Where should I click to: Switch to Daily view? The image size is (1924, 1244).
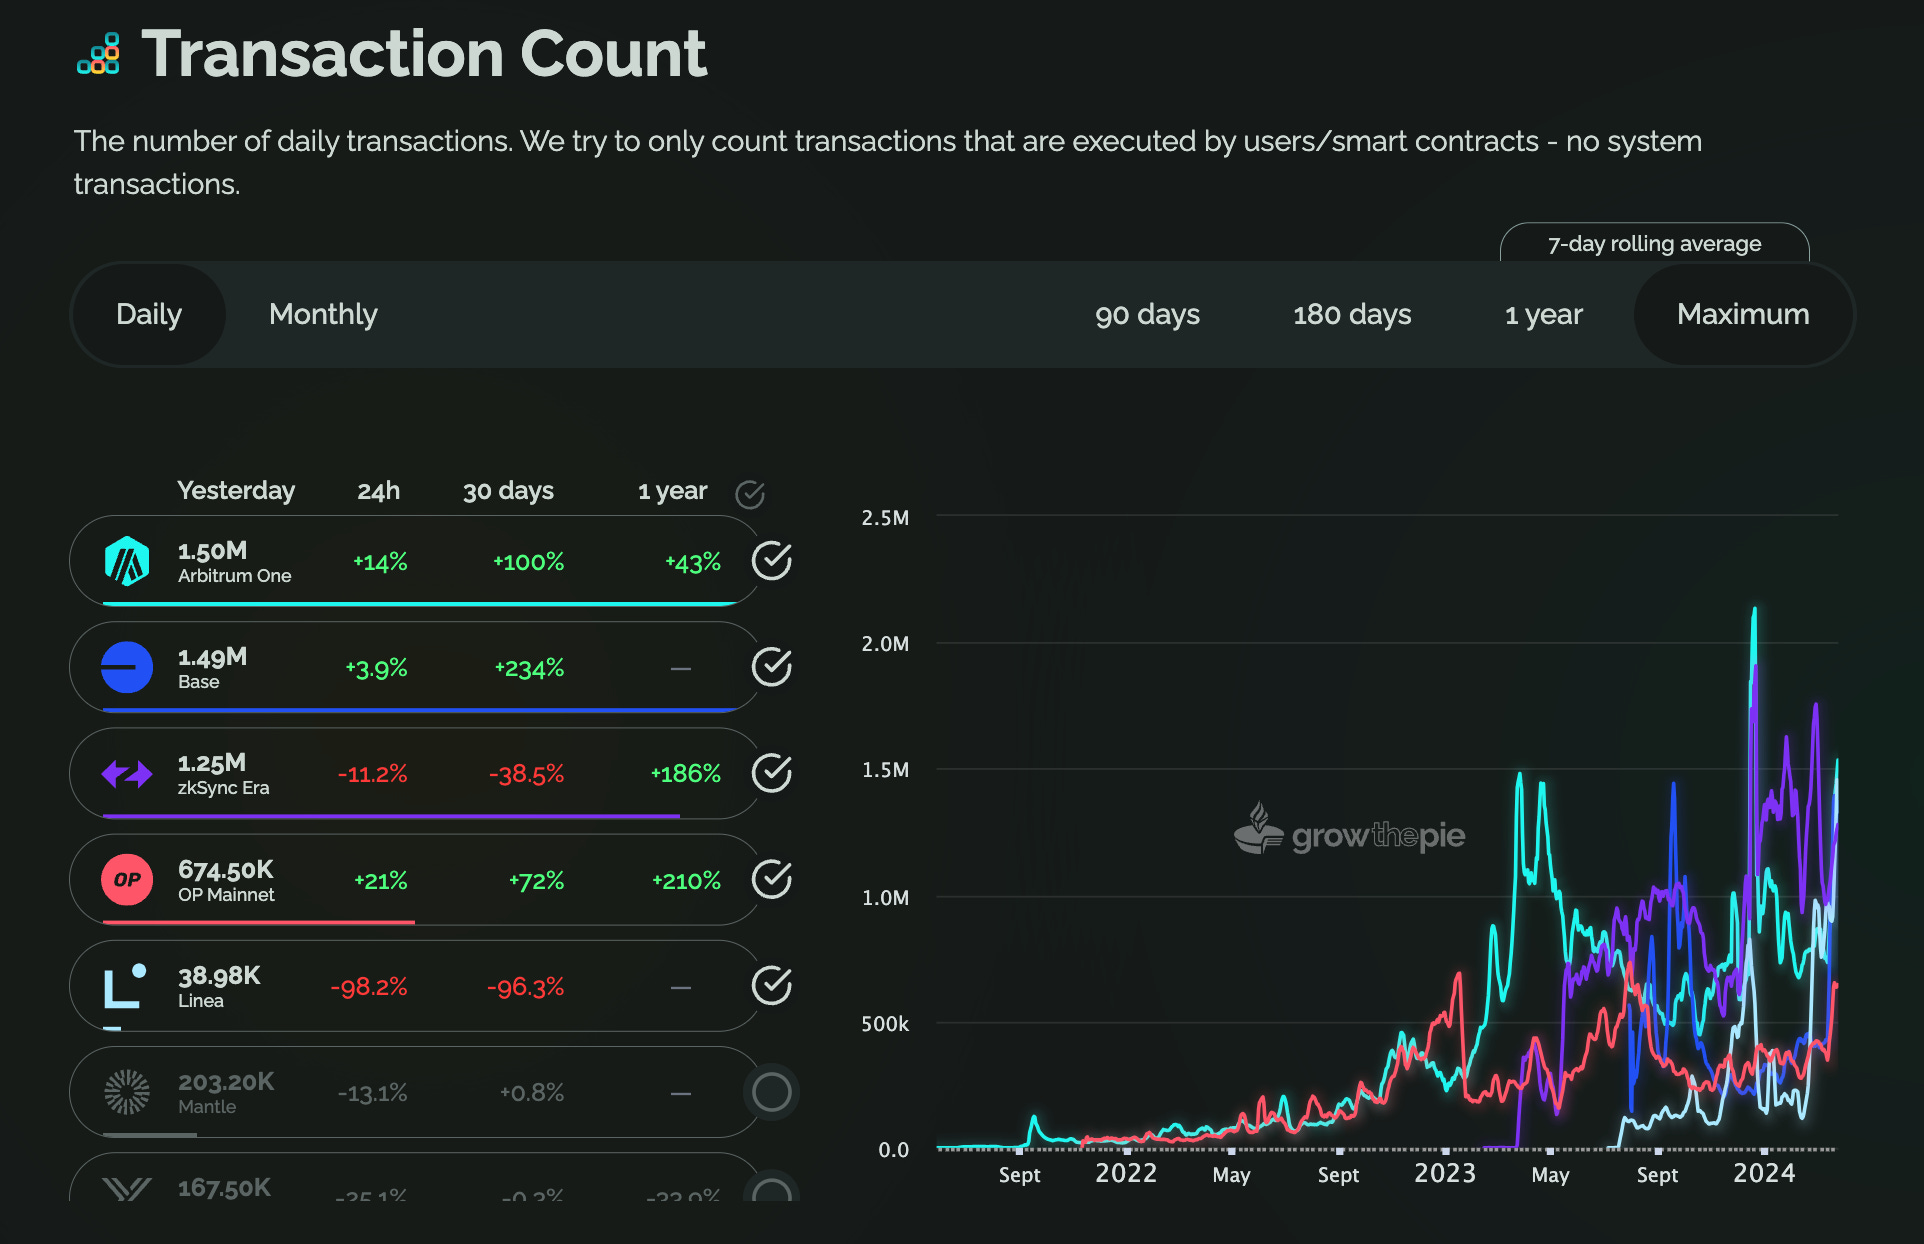tap(149, 314)
